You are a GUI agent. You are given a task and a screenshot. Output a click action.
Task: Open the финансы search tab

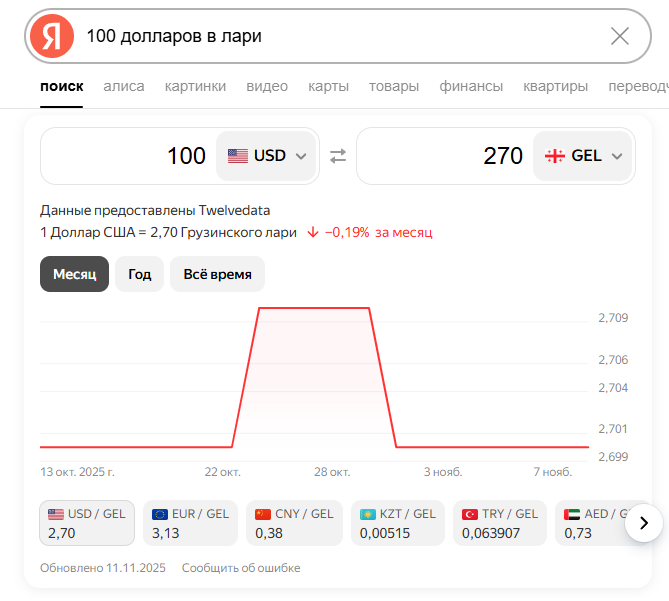coord(471,86)
